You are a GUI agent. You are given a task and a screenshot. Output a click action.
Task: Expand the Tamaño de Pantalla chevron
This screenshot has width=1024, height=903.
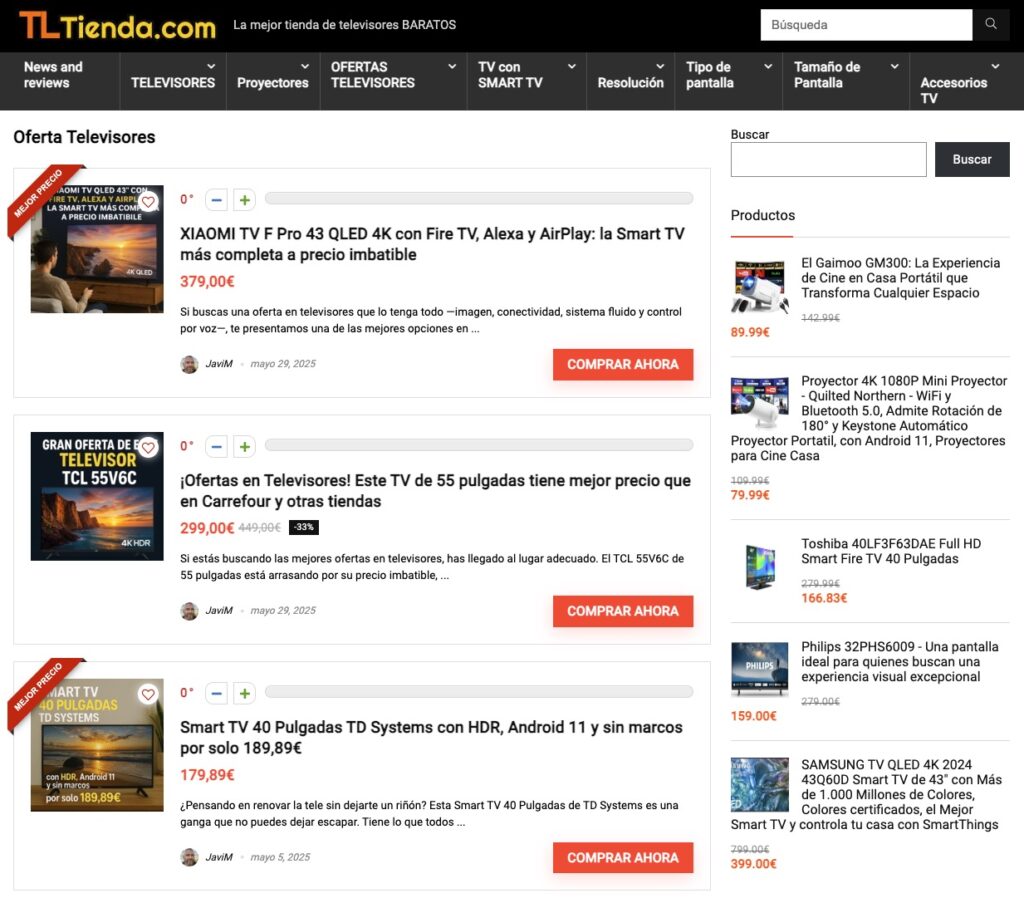[x=895, y=67]
